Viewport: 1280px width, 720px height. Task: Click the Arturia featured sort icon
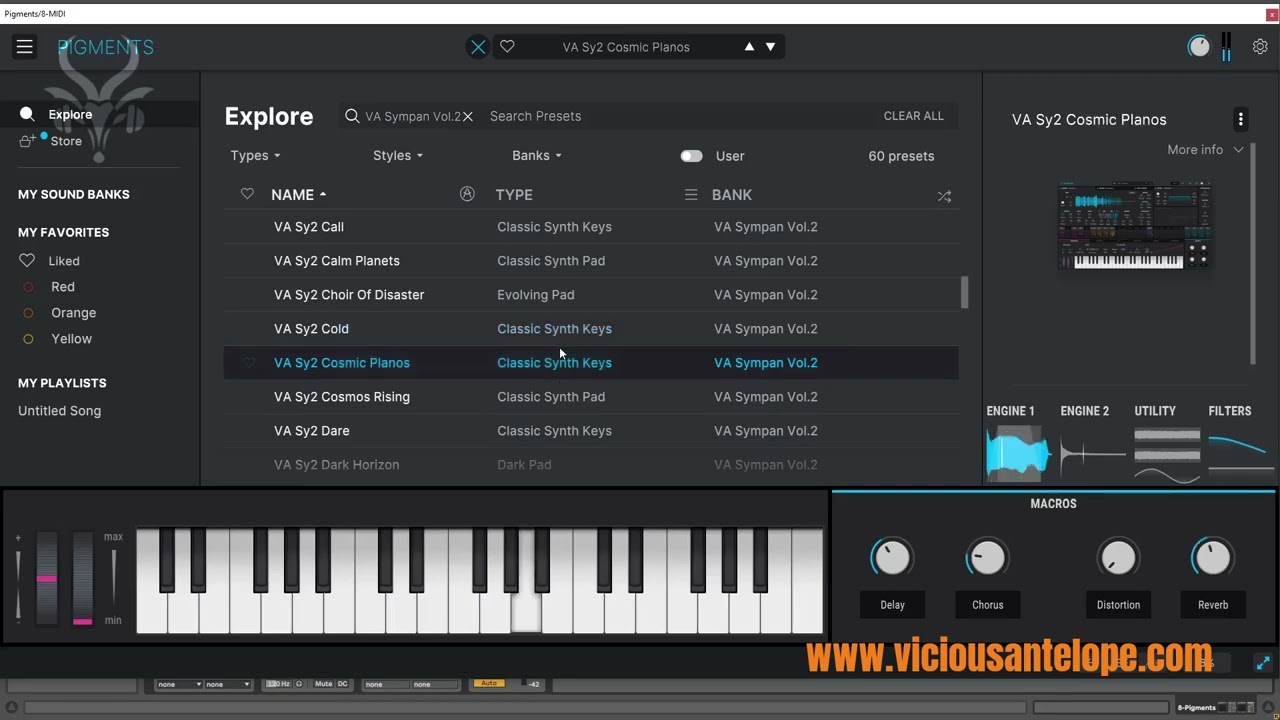[467, 194]
